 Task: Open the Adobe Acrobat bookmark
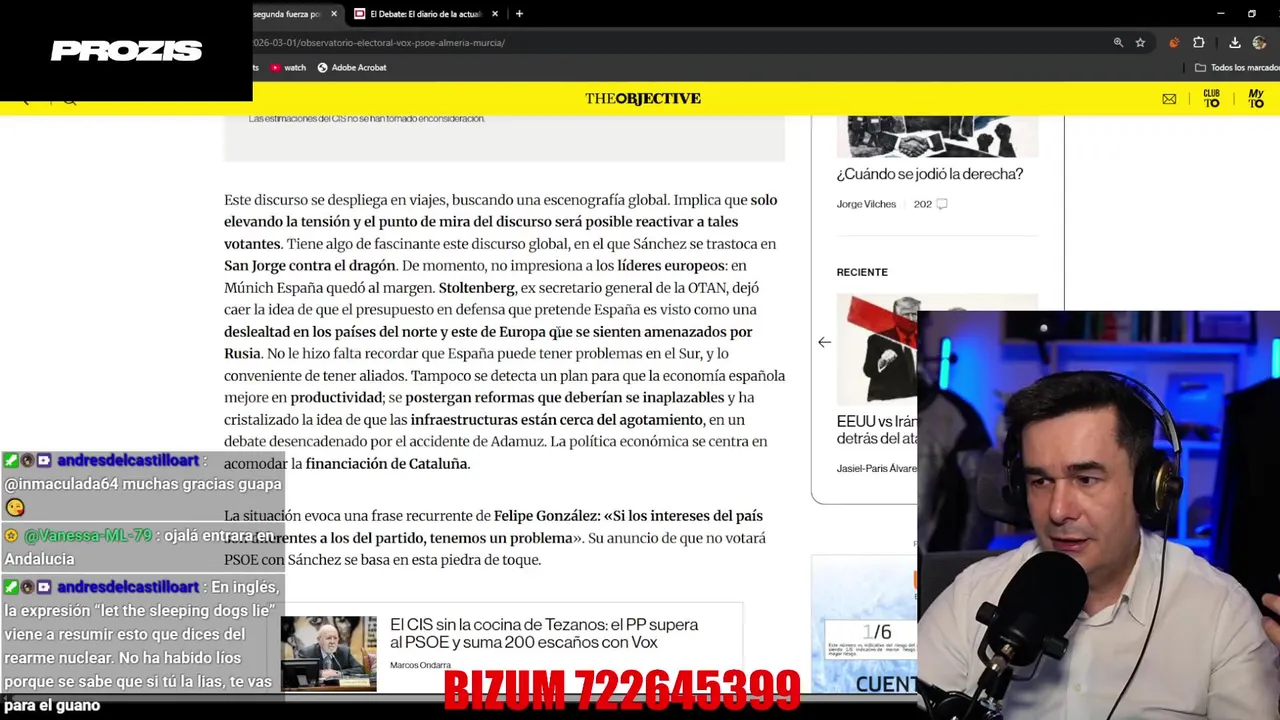[352, 68]
